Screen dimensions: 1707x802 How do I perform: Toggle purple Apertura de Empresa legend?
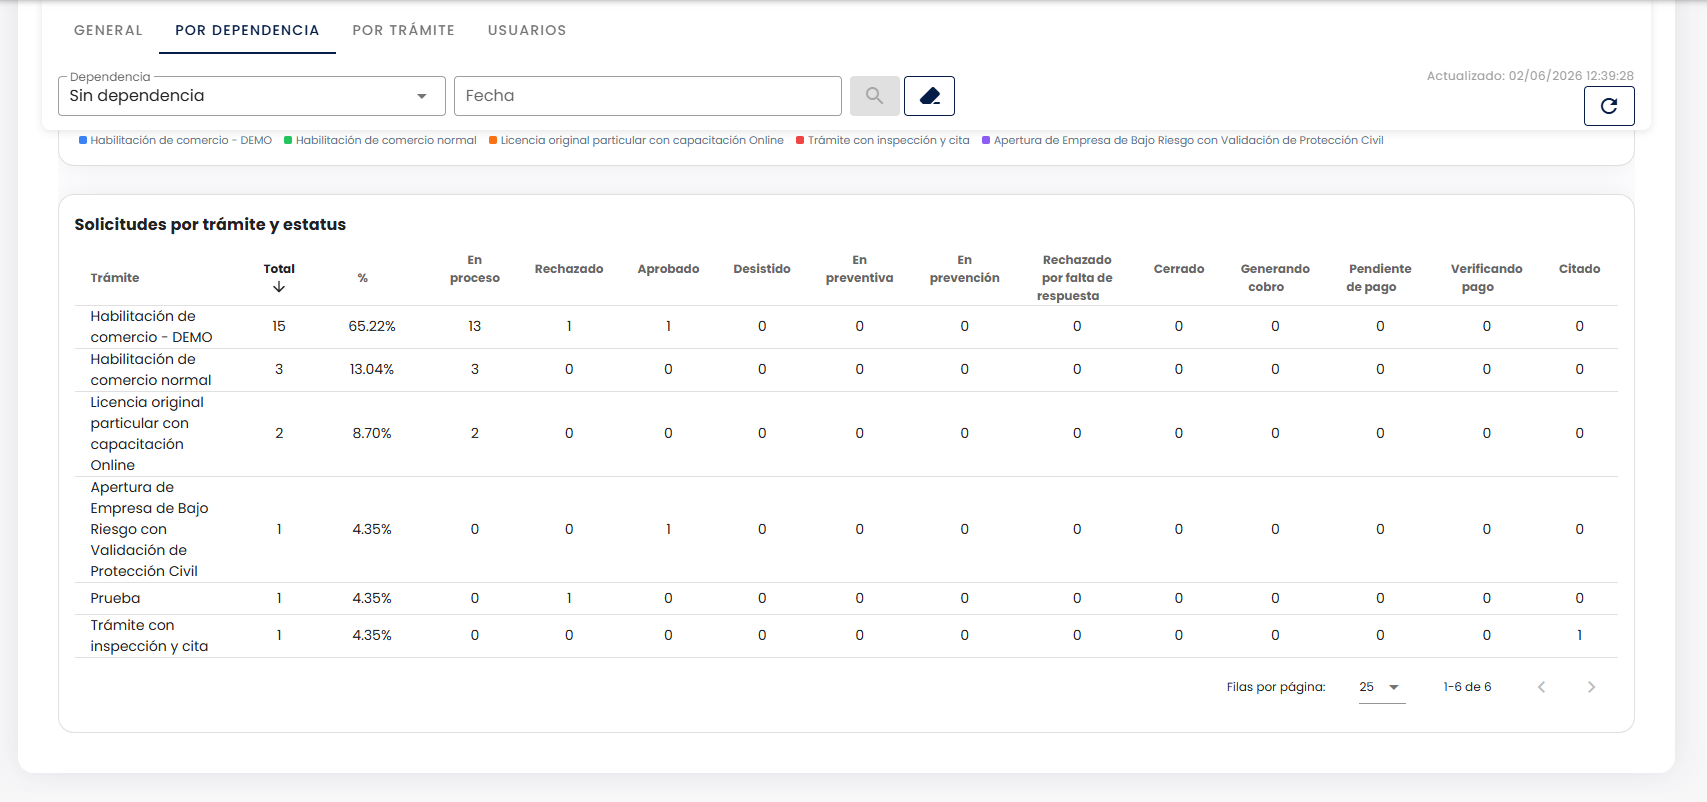tap(1183, 140)
